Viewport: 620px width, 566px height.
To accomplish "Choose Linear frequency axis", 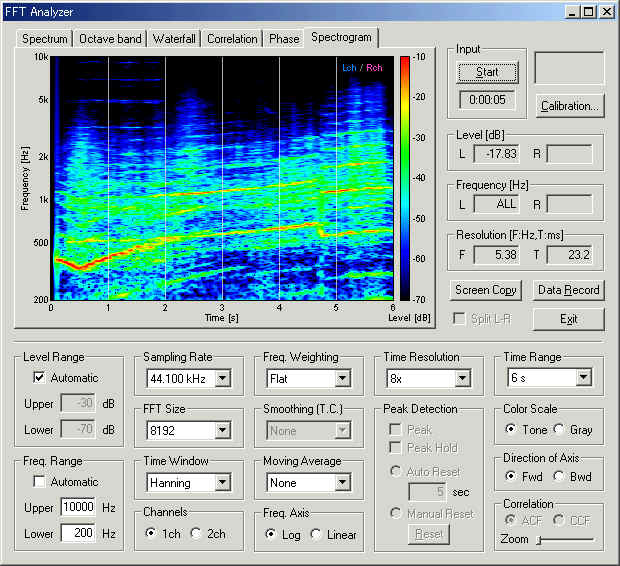I will pos(316,534).
